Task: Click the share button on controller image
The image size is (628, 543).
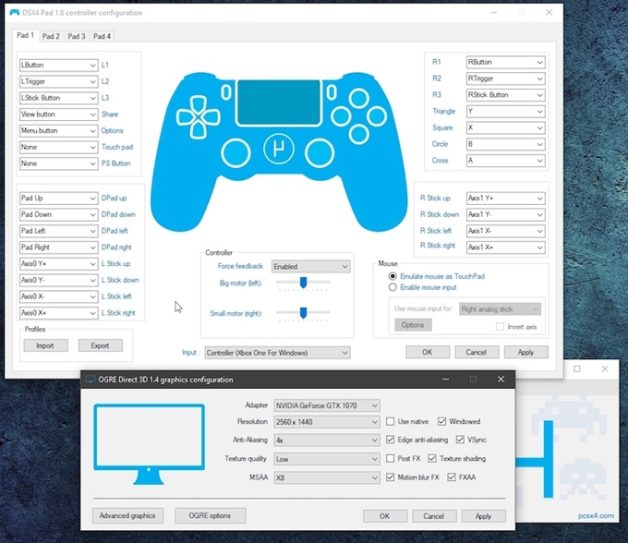Action: pos(226,93)
